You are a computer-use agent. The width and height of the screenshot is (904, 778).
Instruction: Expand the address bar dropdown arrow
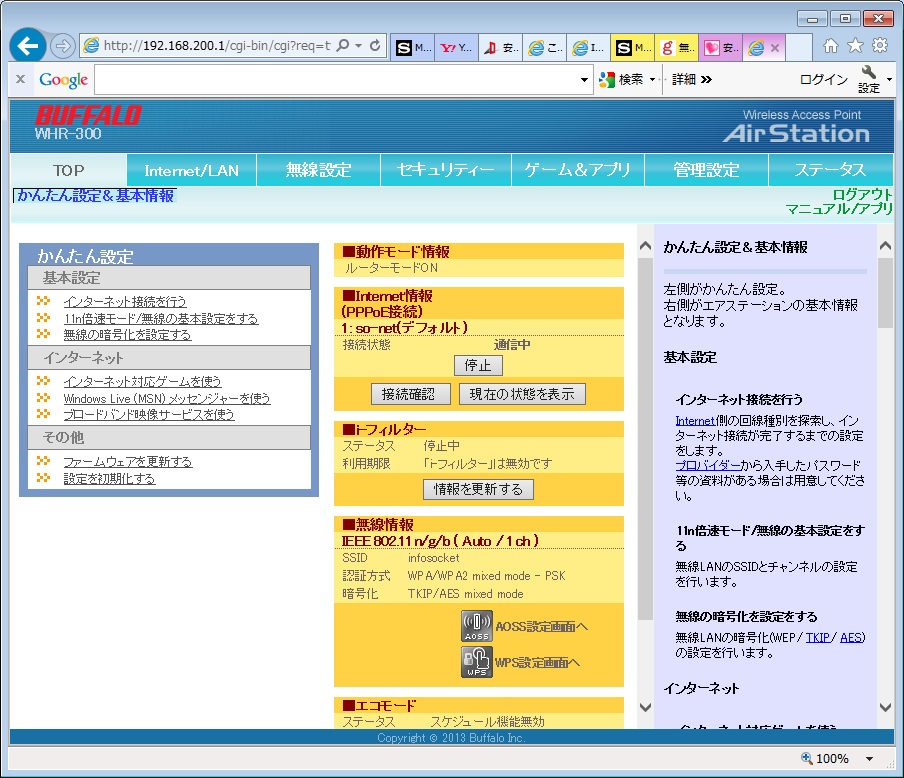[x=359, y=45]
